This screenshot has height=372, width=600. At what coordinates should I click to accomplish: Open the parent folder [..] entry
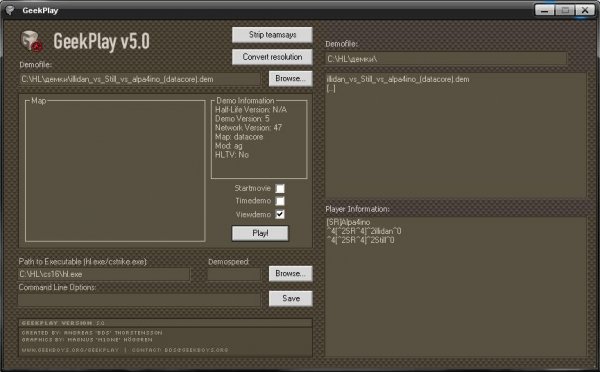click(331, 89)
